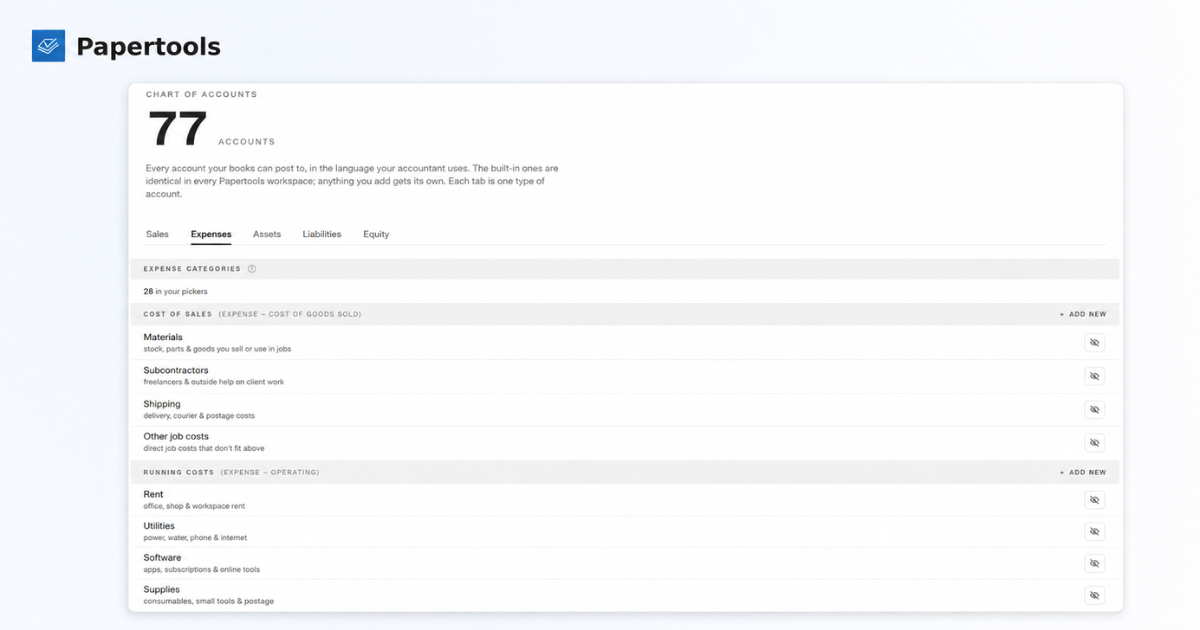
Task: Select the Utilities account name
Action: [159, 526]
